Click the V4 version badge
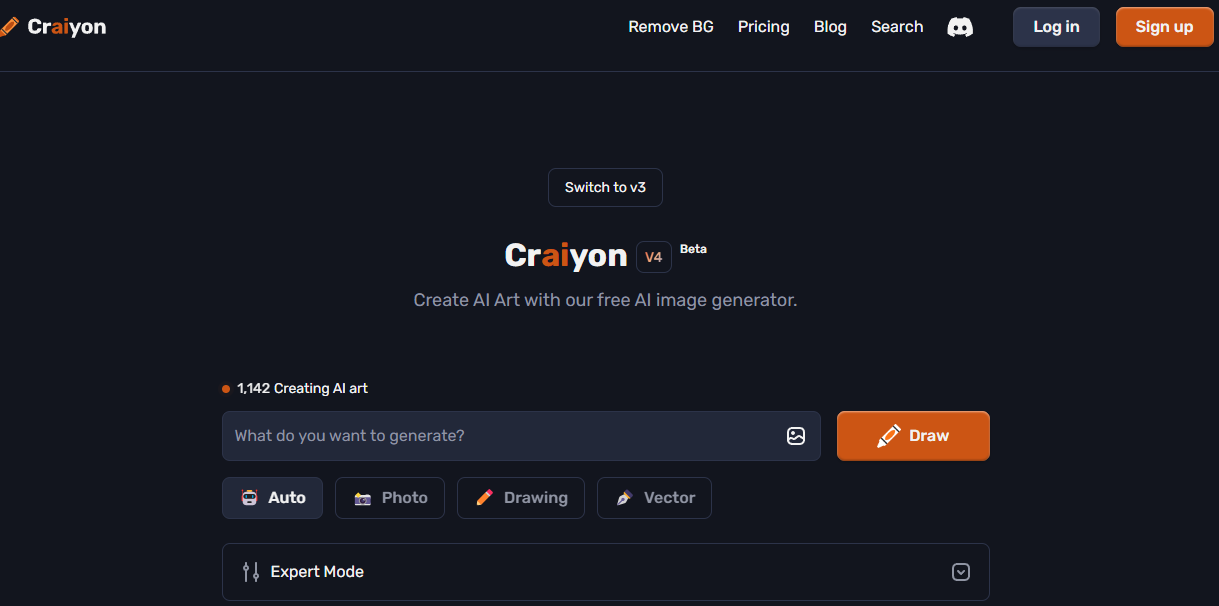The width and height of the screenshot is (1219, 606). pyautogui.click(x=654, y=257)
